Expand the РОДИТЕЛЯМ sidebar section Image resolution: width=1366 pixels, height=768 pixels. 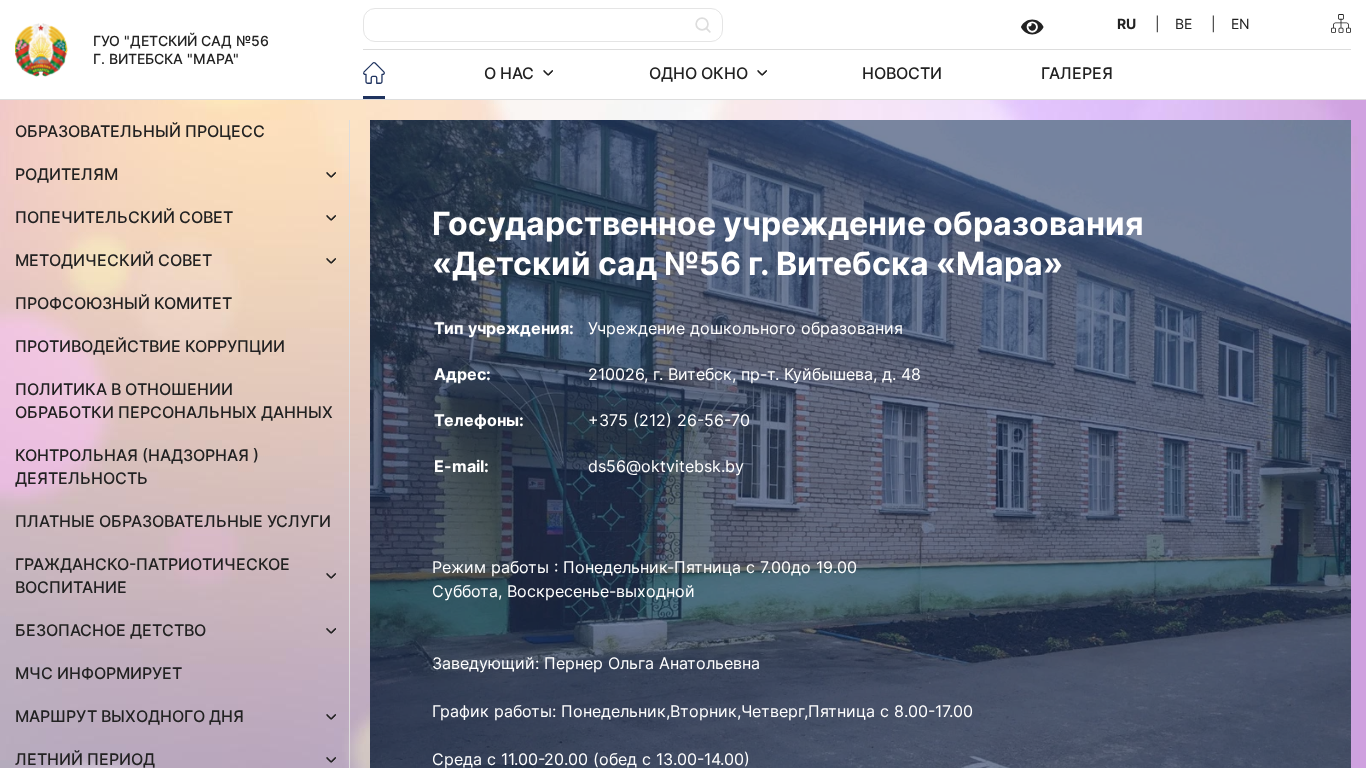pyautogui.click(x=331, y=175)
